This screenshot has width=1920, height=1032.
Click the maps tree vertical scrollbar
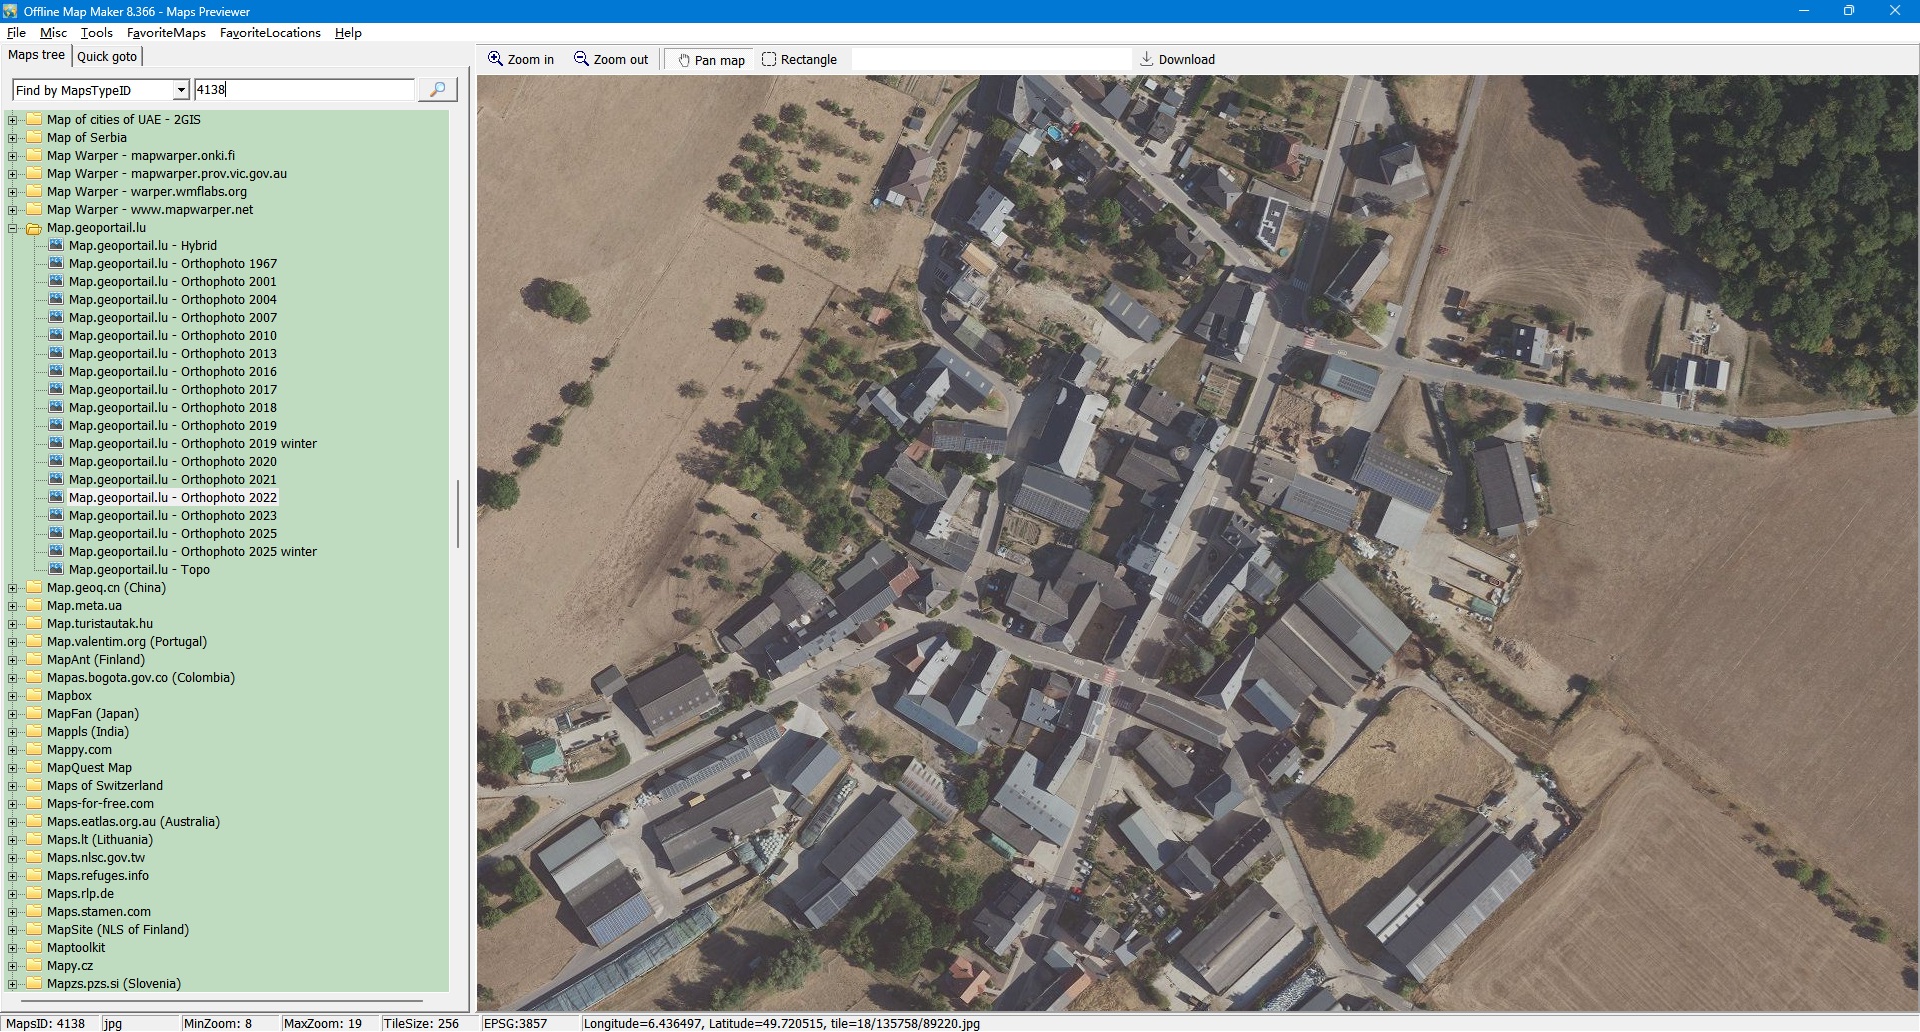[458, 514]
